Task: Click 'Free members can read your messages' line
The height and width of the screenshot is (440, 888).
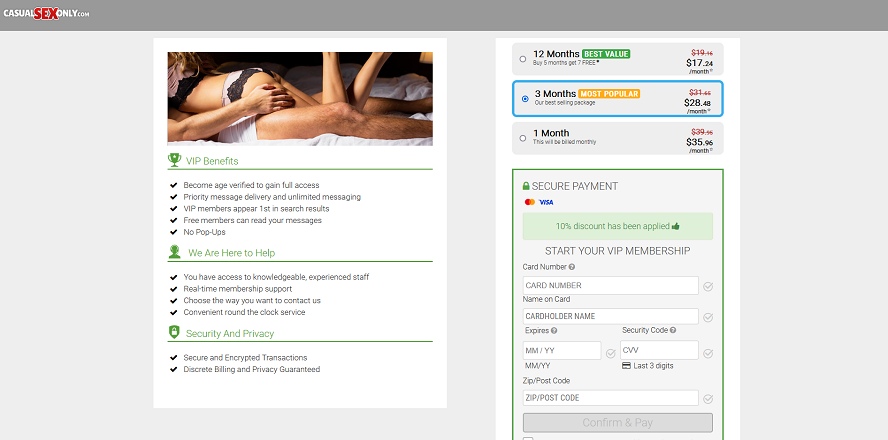Action: click(x=253, y=220)
